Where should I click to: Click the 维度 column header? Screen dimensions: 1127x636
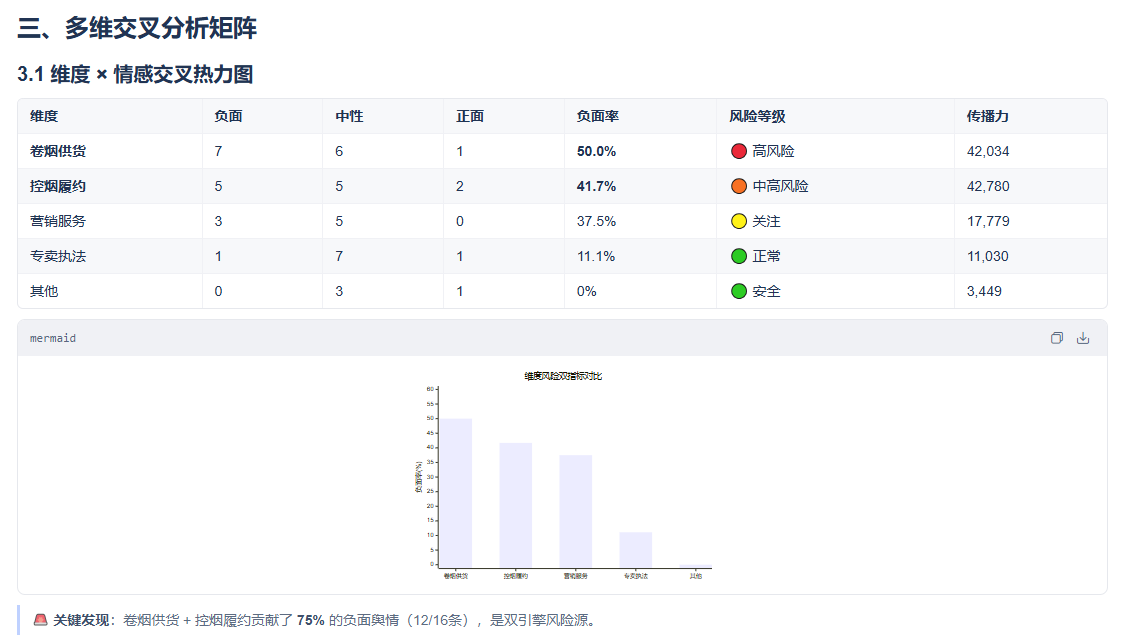pos(44,116)
